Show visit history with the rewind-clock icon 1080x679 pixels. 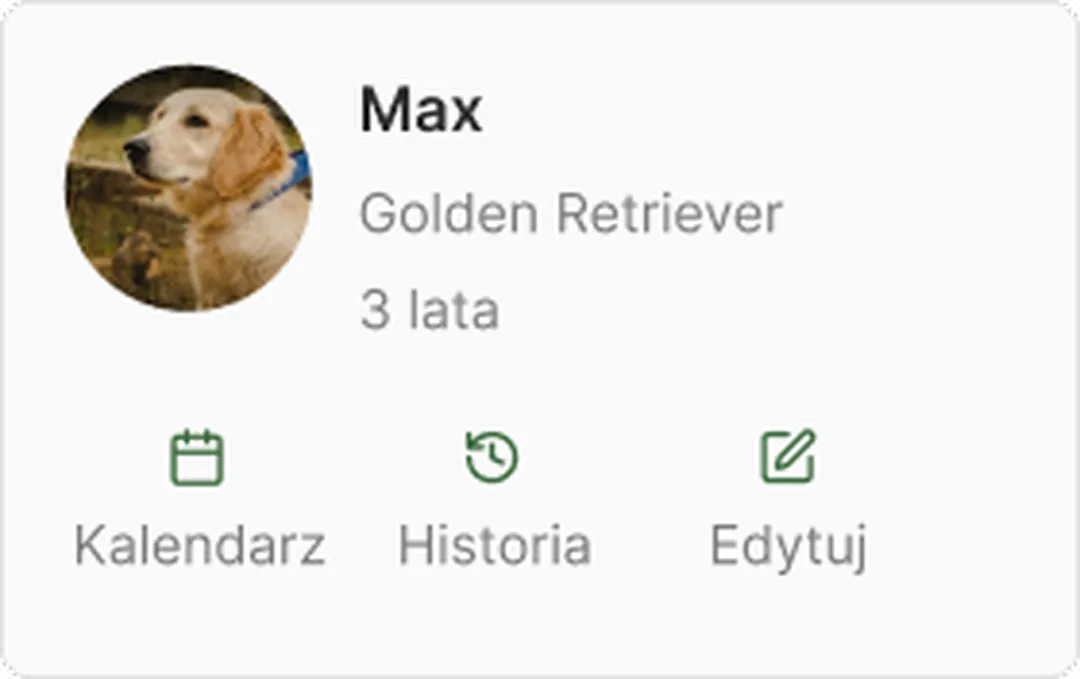coord(492,457)
